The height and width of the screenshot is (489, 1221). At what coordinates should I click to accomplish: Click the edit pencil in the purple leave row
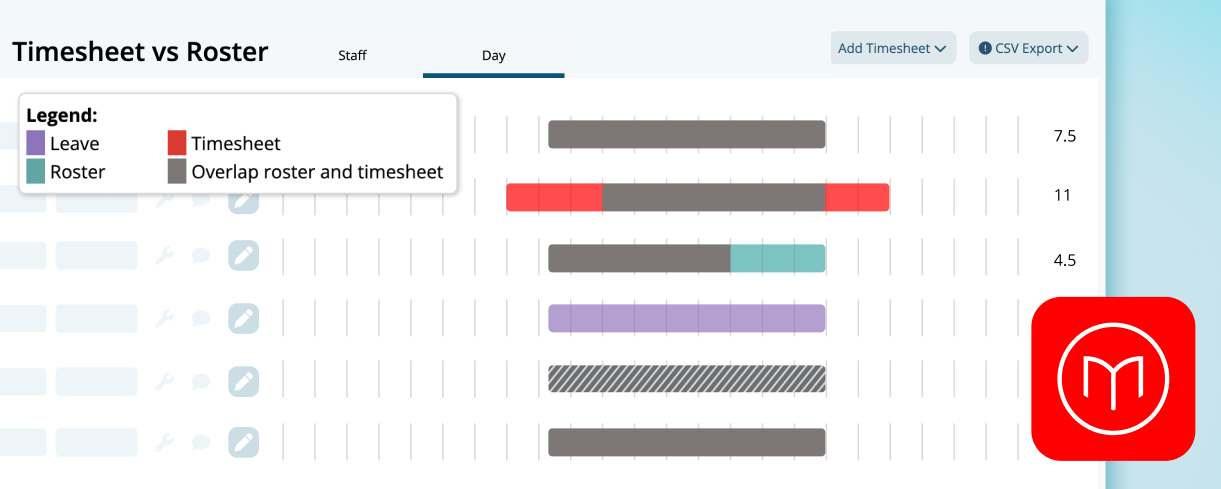[x=243, y=319]
